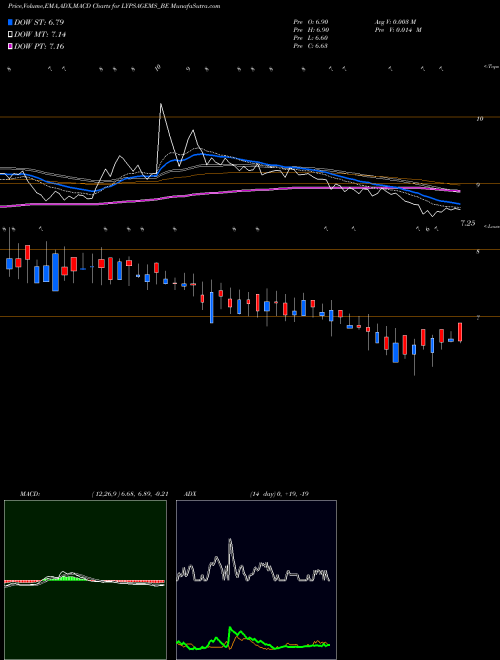Open the dark blue ADX chart panel

tap(256, 580)
